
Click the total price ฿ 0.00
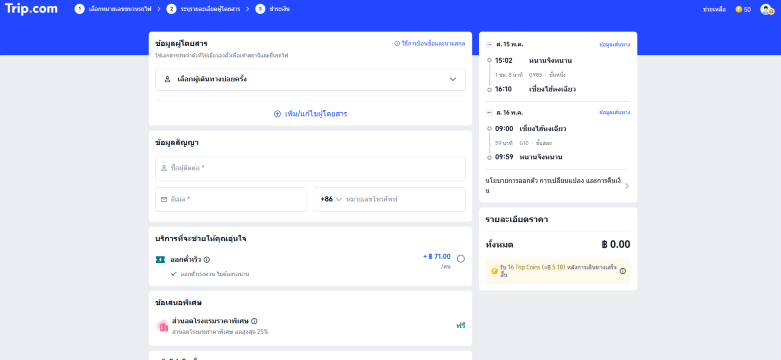616,244
